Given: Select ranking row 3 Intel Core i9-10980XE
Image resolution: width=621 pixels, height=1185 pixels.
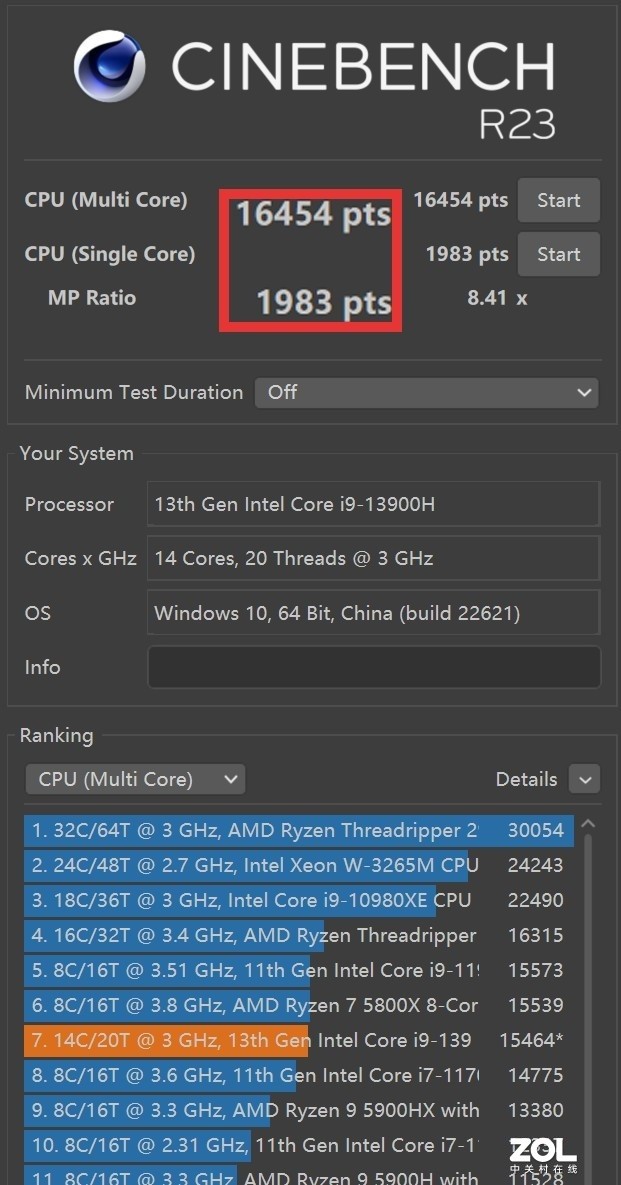Looking at the screenshot, I should coord(299,900).
